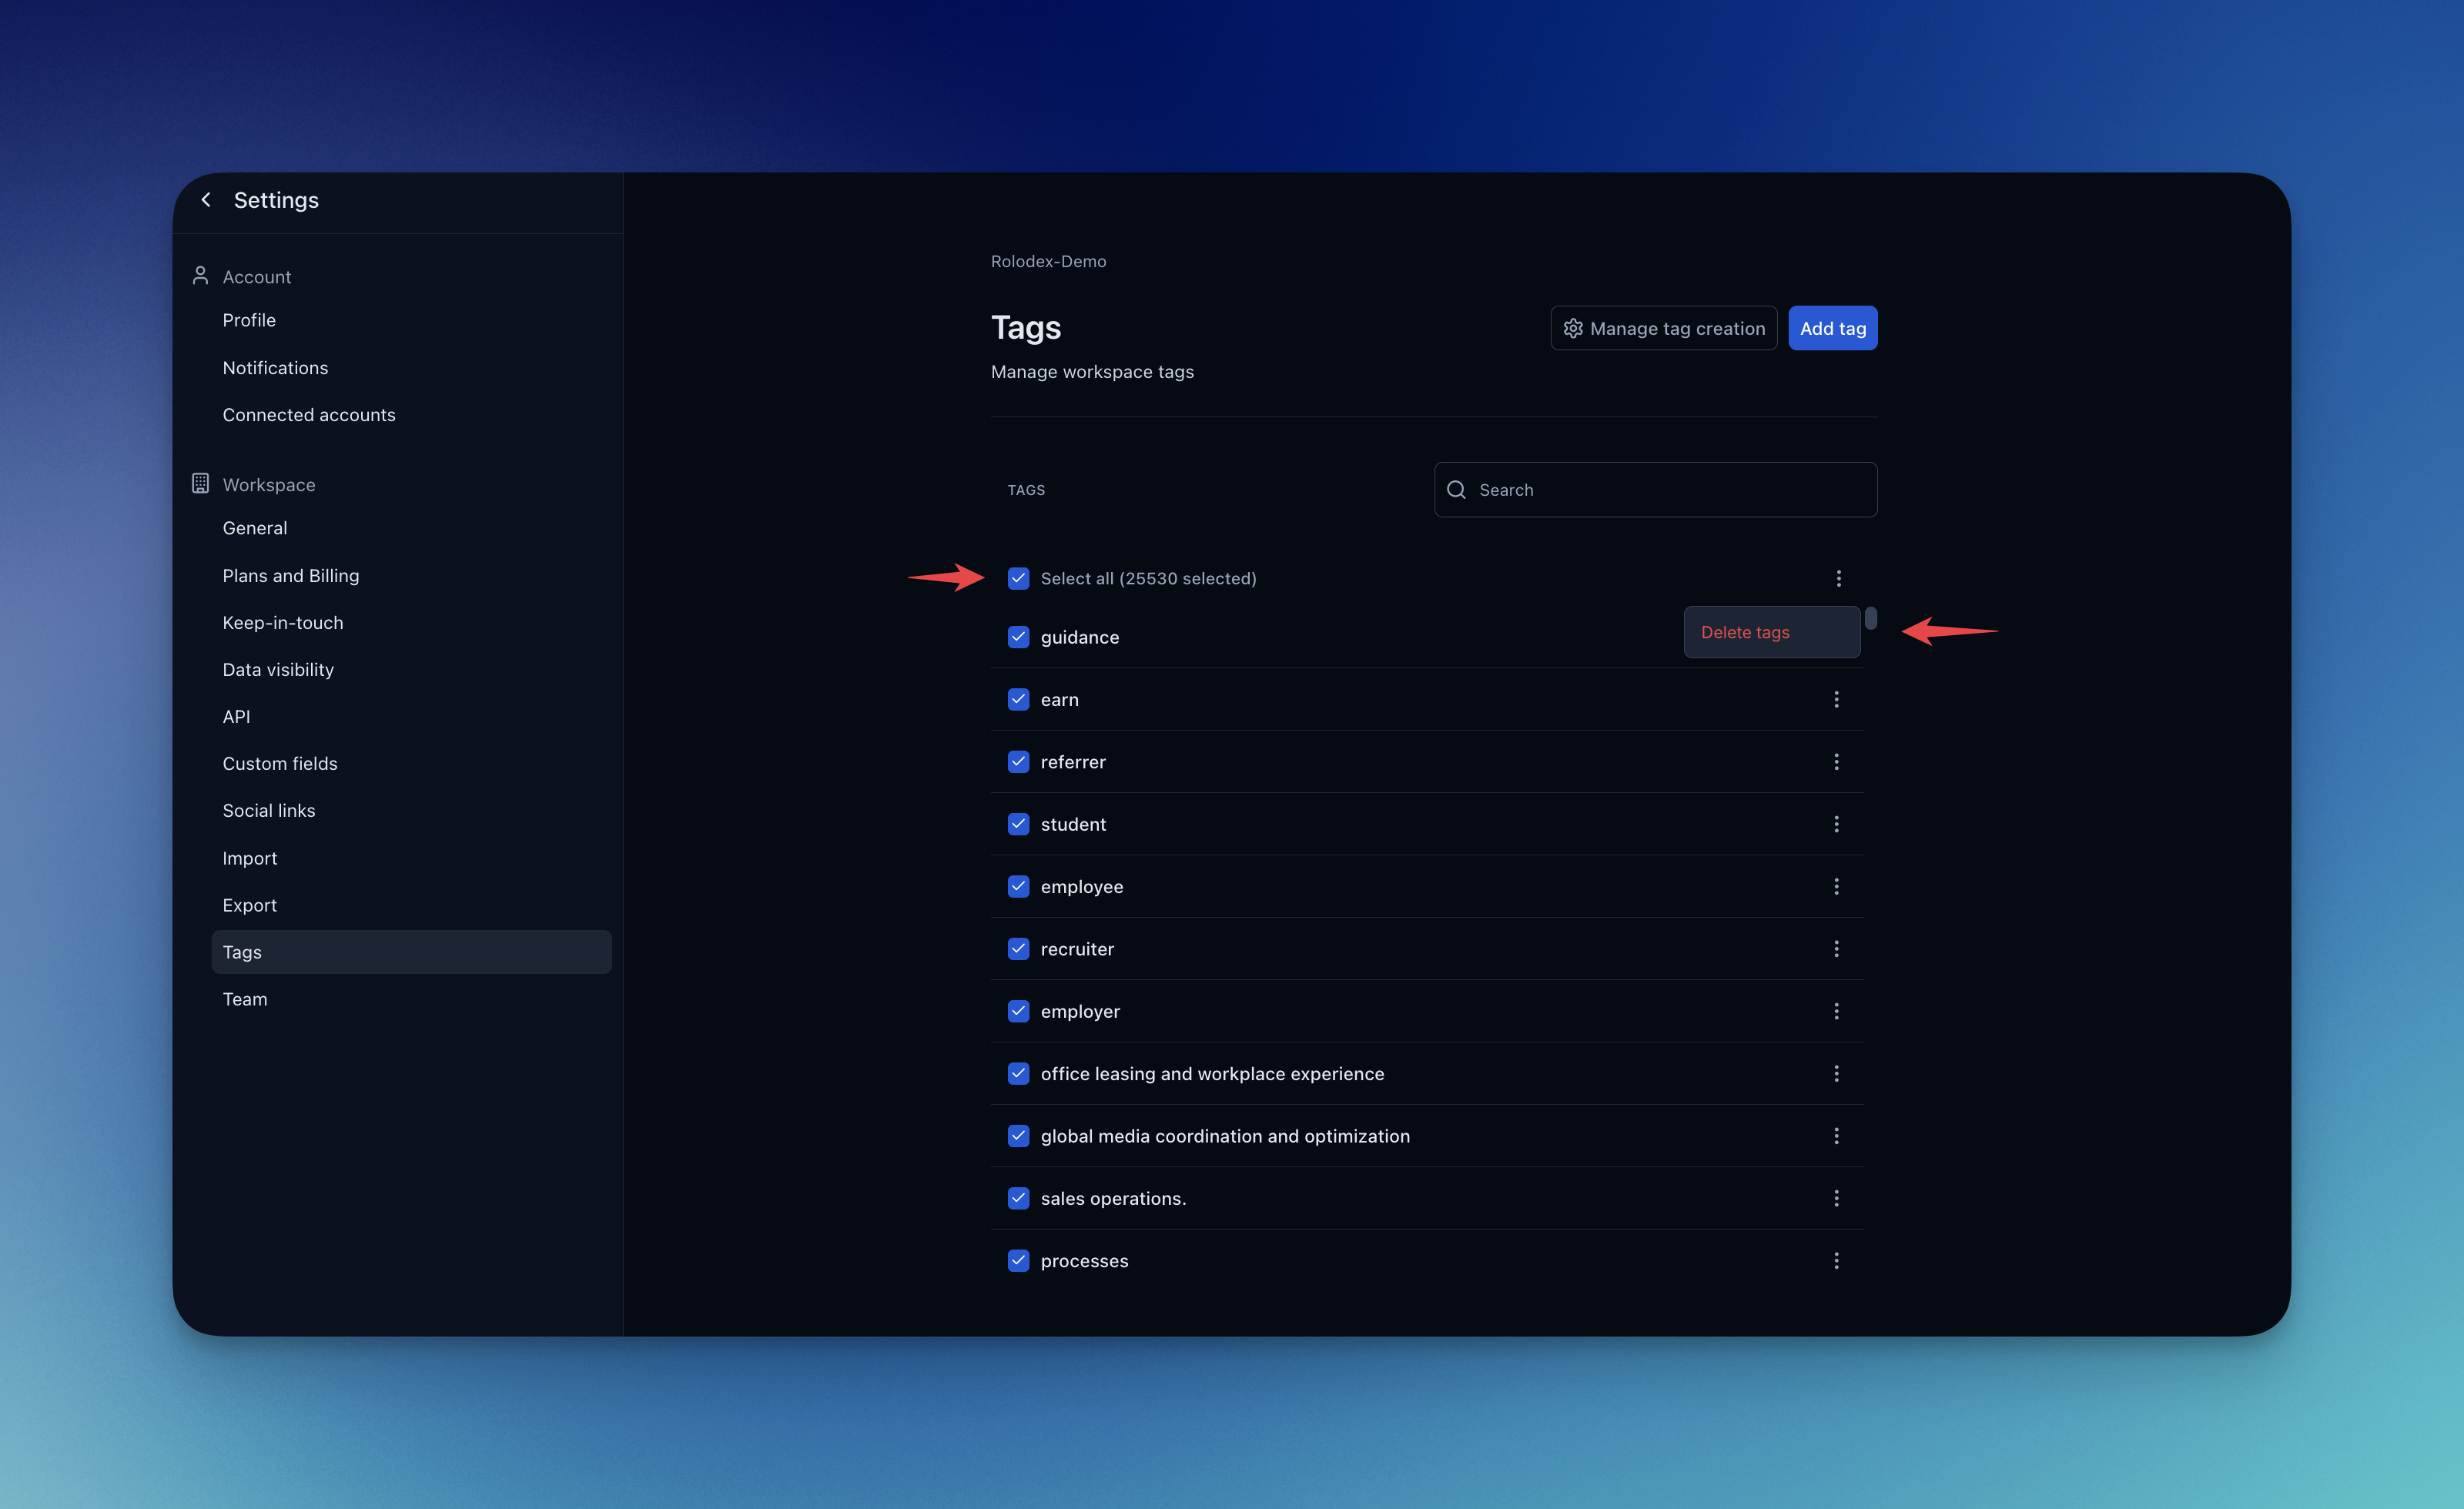2464x1509 pixels.
Task: Click the tags list scrollbar thumb
Action: point(1870,619)
